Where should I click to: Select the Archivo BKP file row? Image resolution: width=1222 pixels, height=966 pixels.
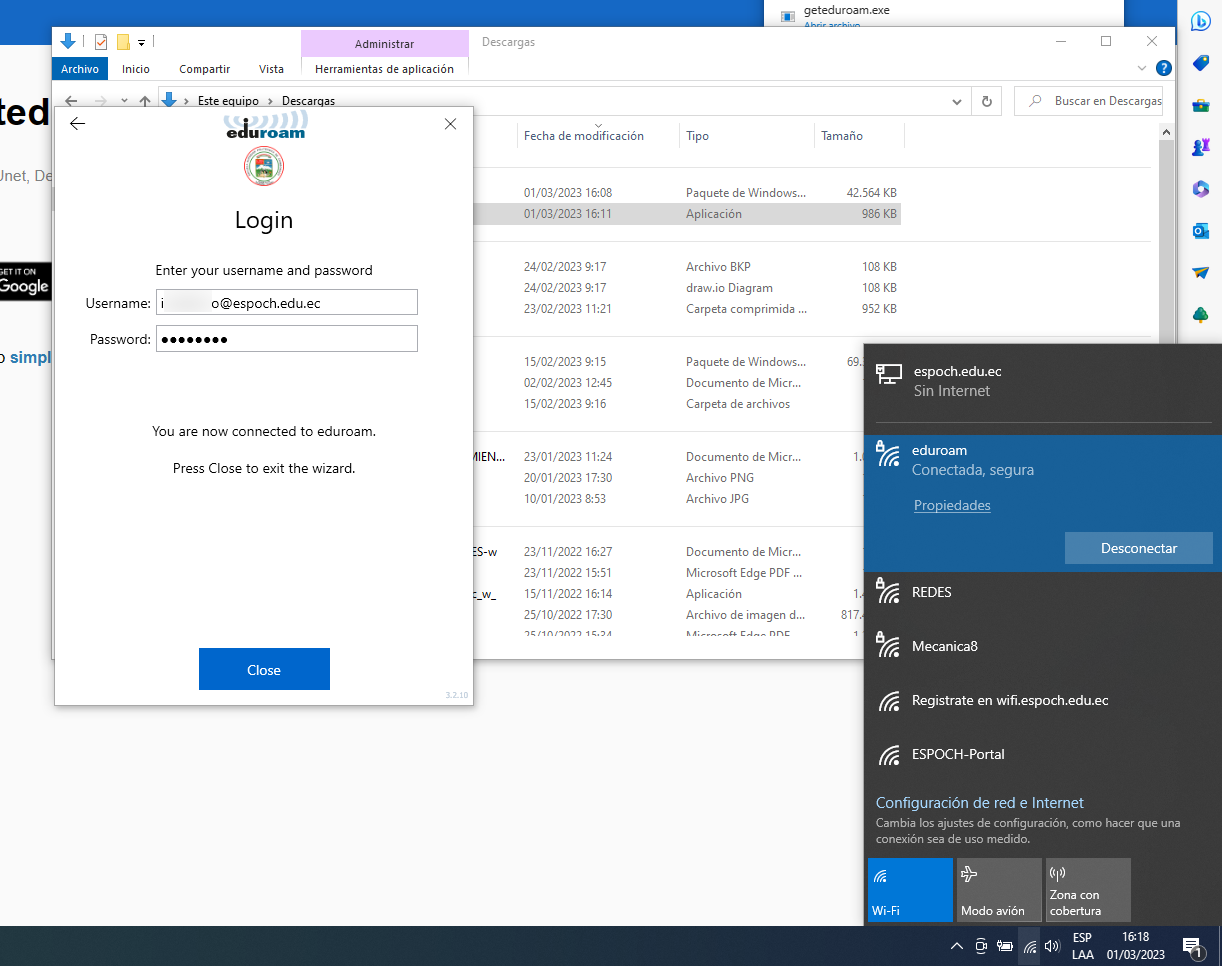686,267
